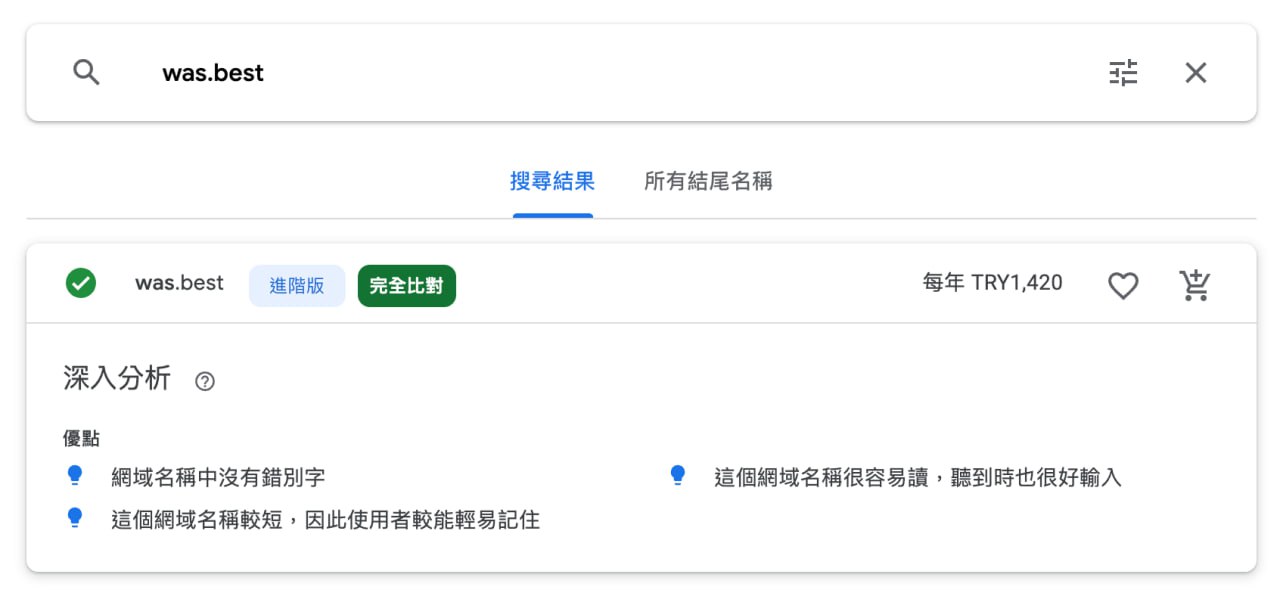The height and width of the screenshot is (590, 1280).
Task: Select the was.best domain result name
Action: pos(180,284)
